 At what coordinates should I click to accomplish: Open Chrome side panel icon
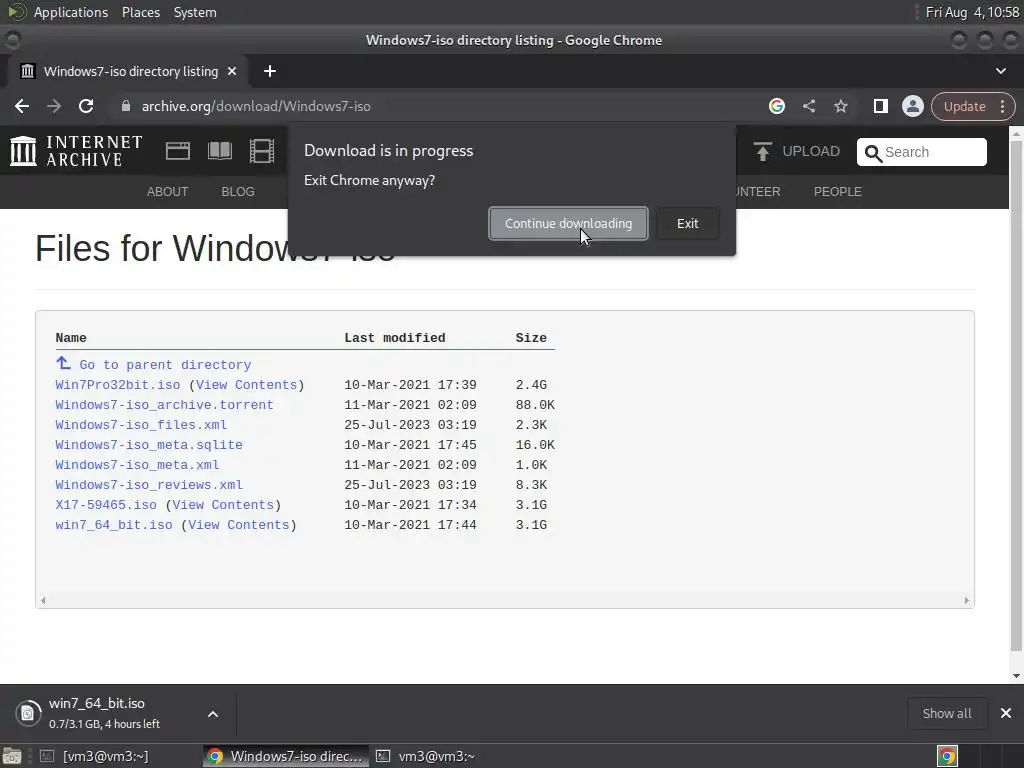(x=880, y=106)
